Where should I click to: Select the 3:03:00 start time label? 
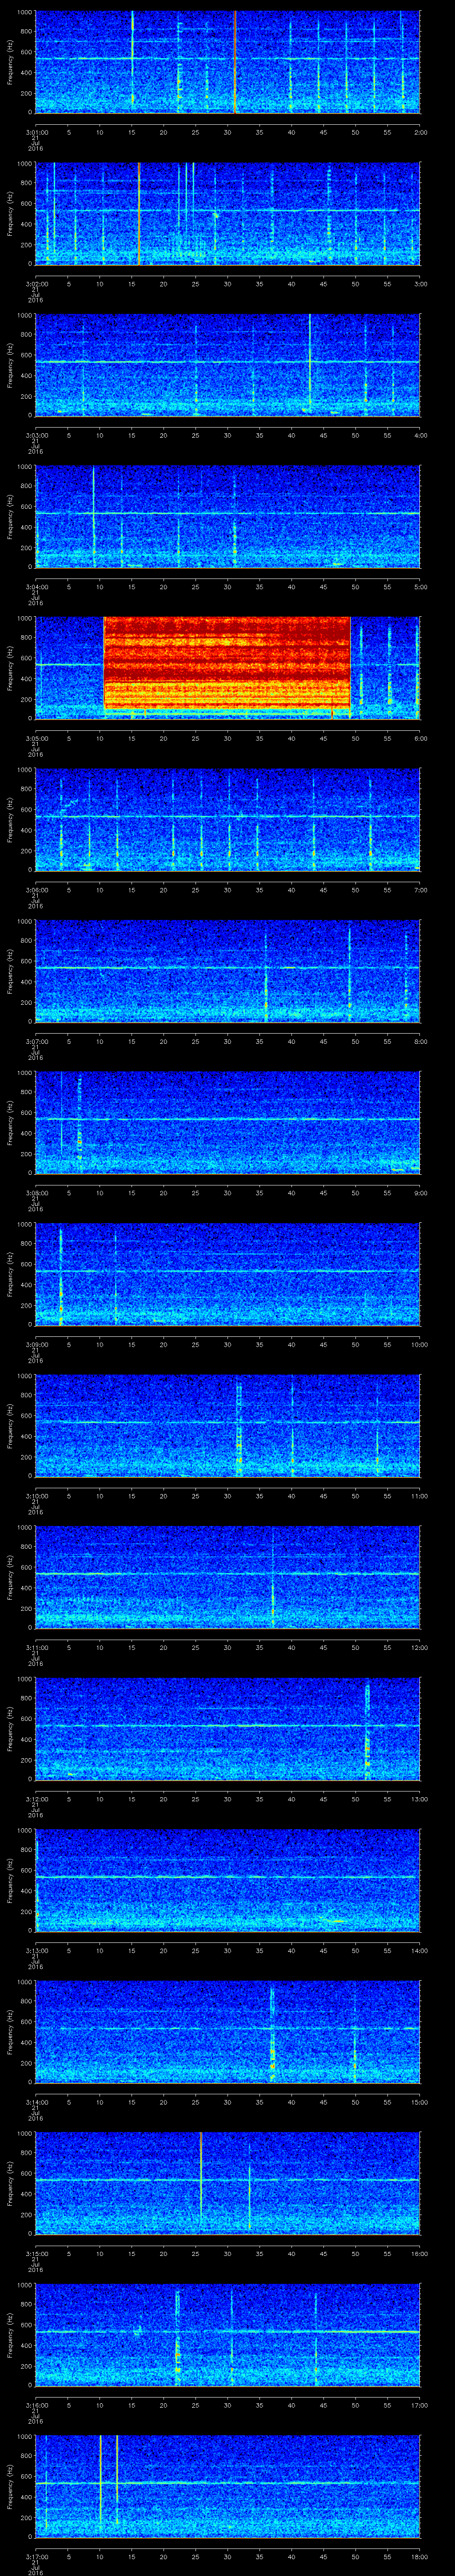[36, 435]
